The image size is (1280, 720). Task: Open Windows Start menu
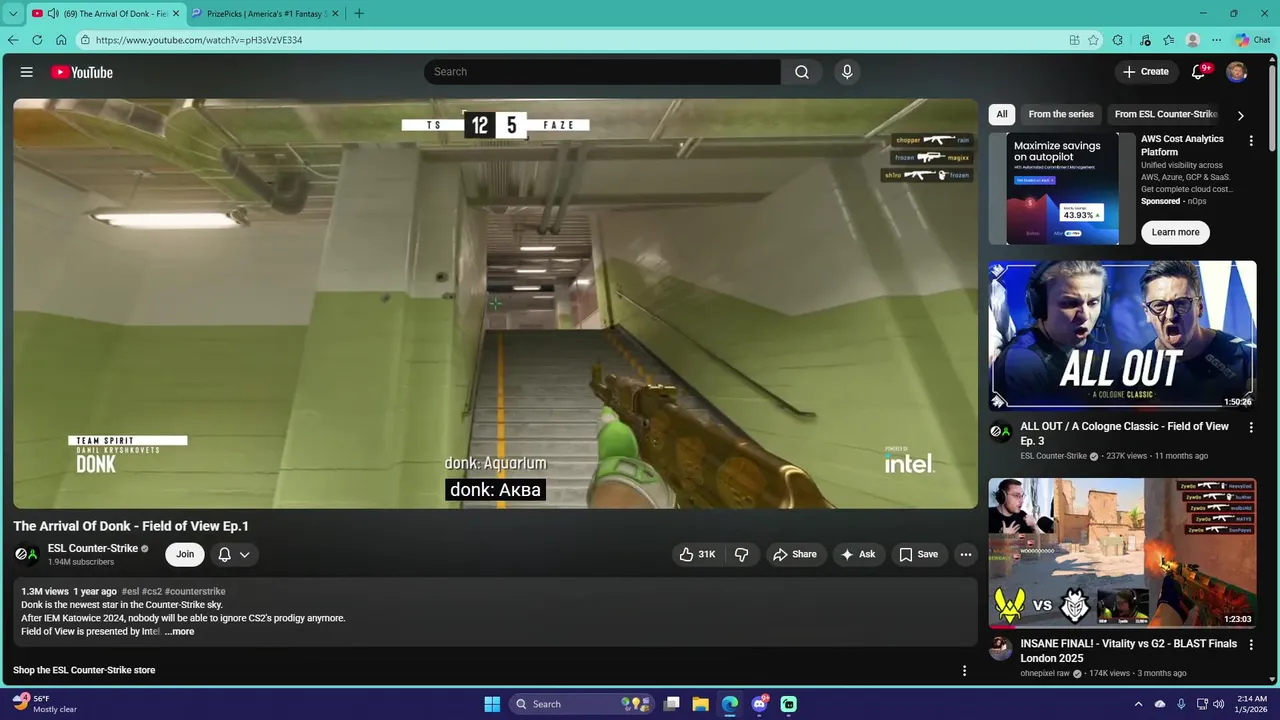coord(492,704)
